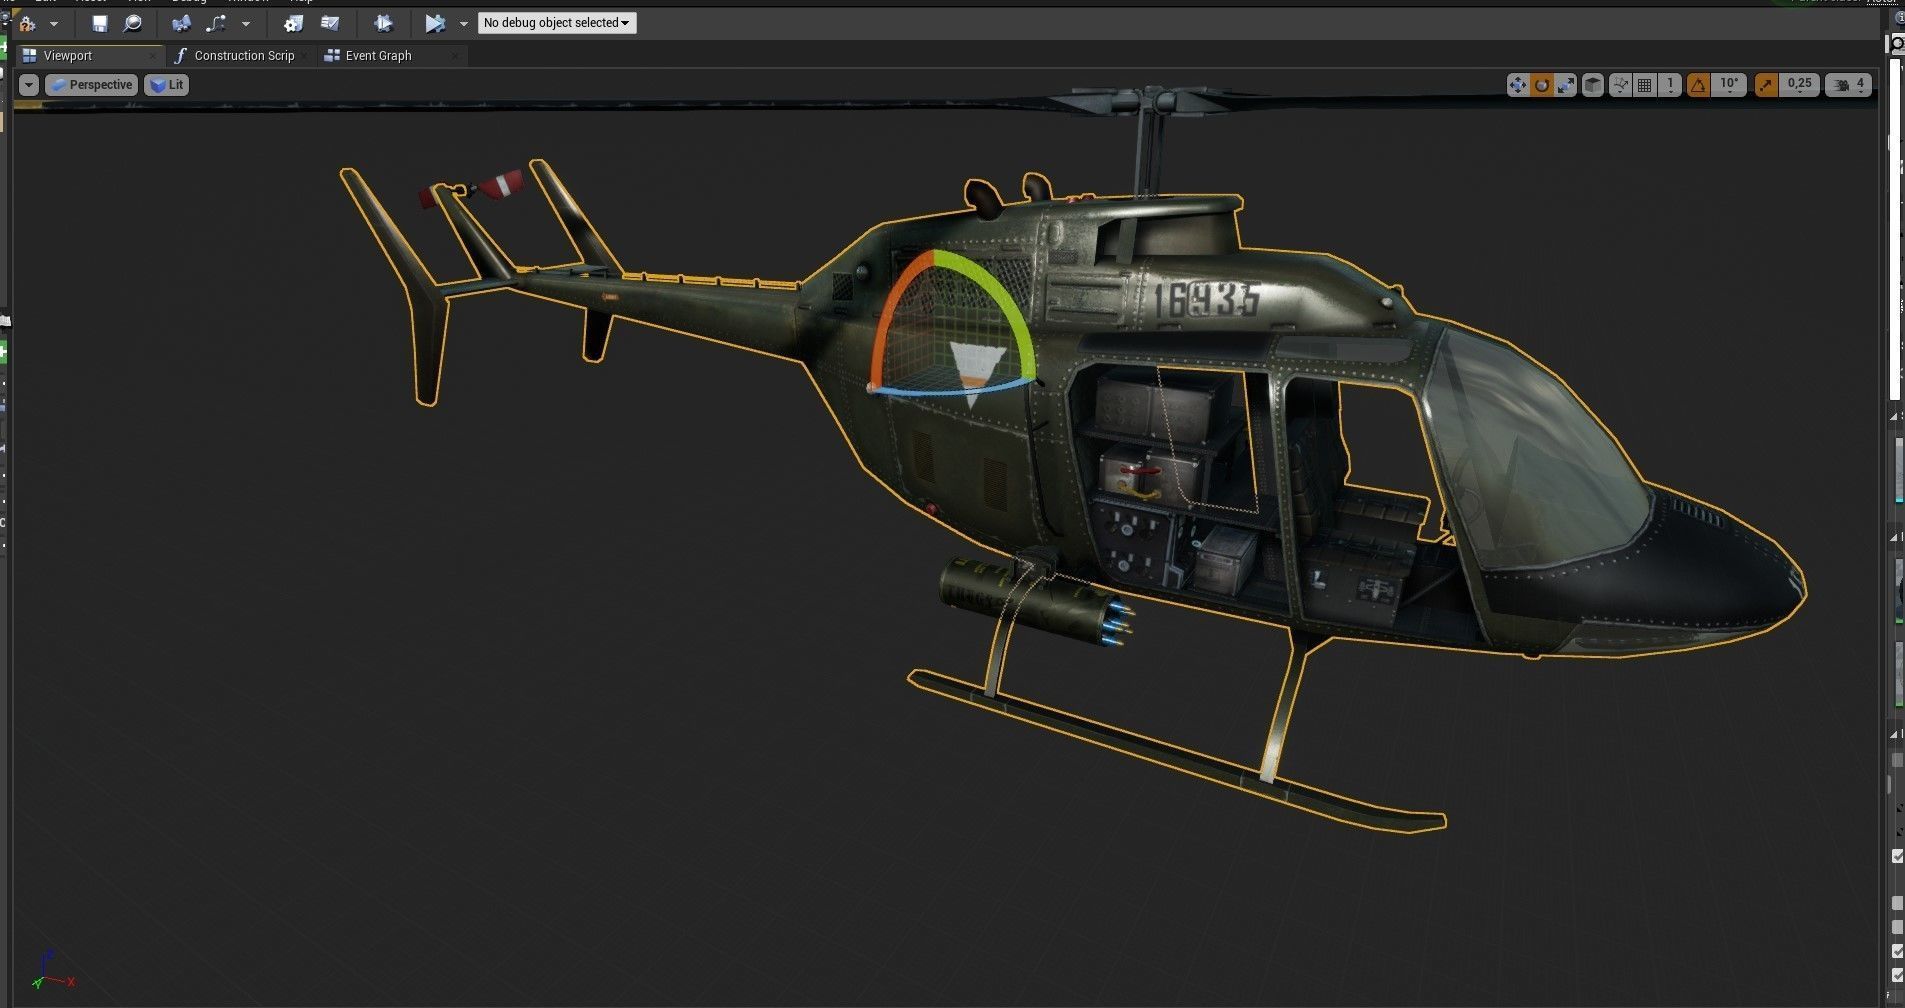Image resolution: width=1905 pixels, height=1008 pixels.
Task: Open the camera speed setting showing 4
Action: coord(1848,85)
